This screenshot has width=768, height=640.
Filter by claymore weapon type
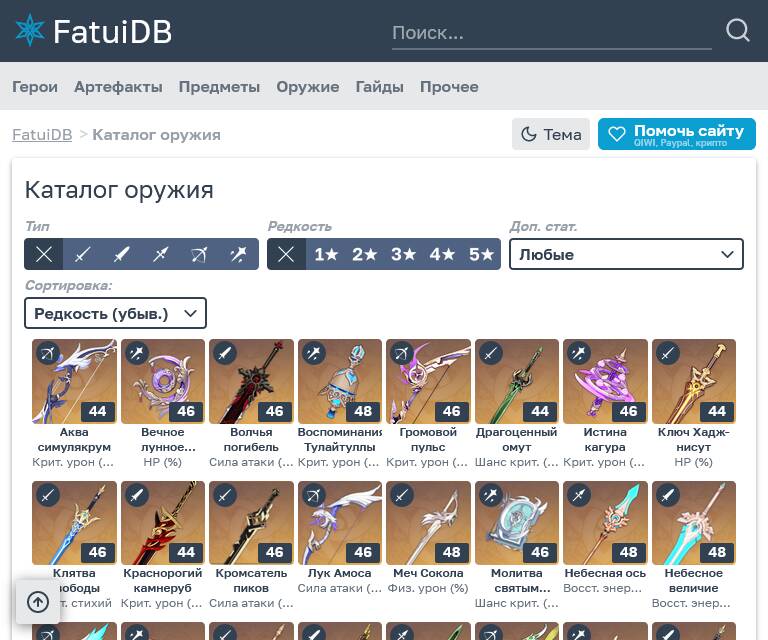(x=121, y=254)
